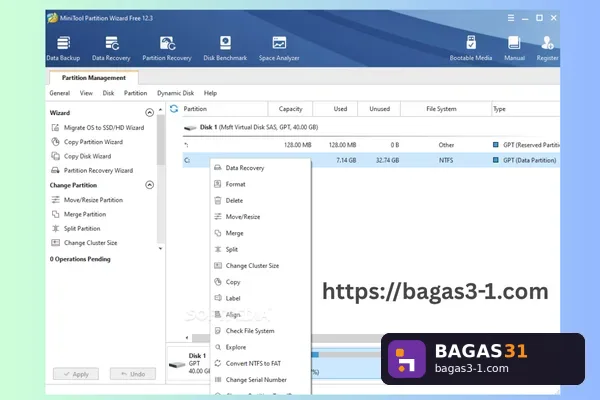Launch the Copy Partition Wizard
Viewport: 600px width, 400px height.
87,142
